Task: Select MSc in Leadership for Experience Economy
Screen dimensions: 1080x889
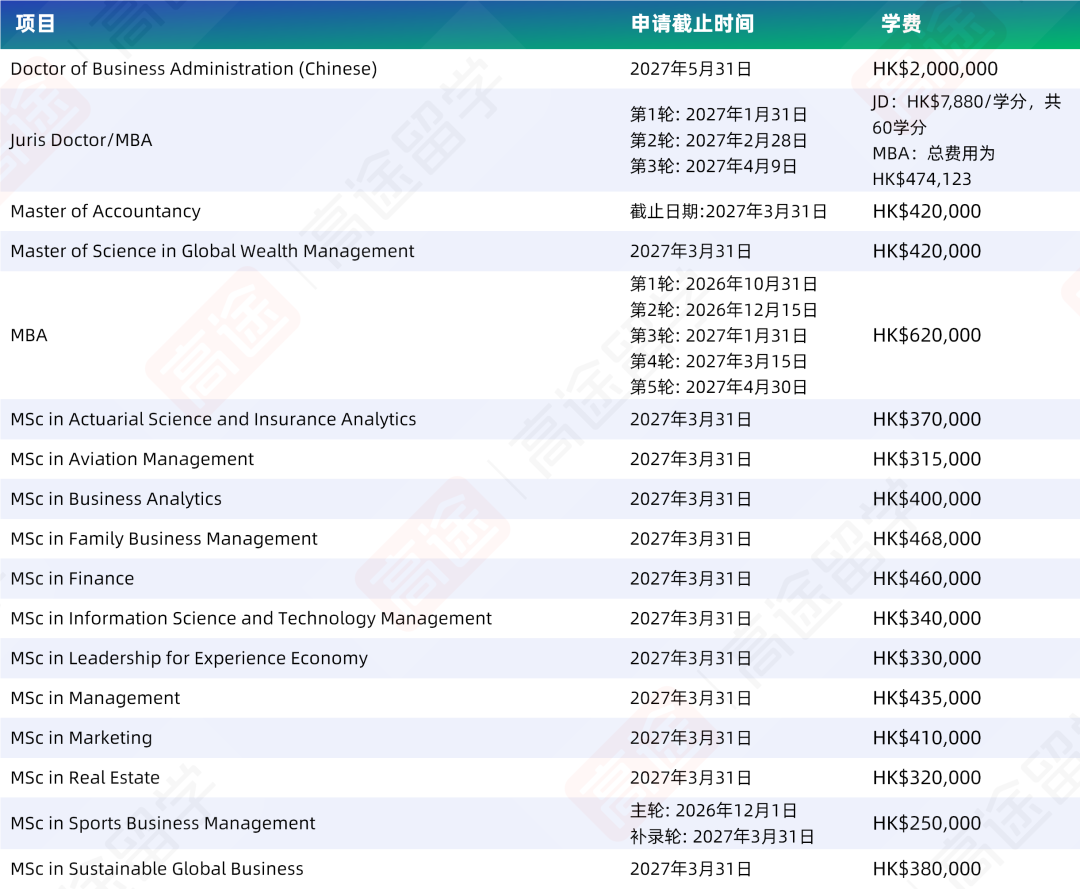Action: coord(189,659)
